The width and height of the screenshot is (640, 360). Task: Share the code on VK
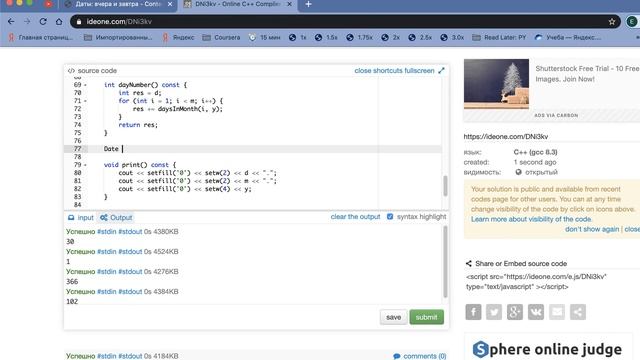point(536,312)
